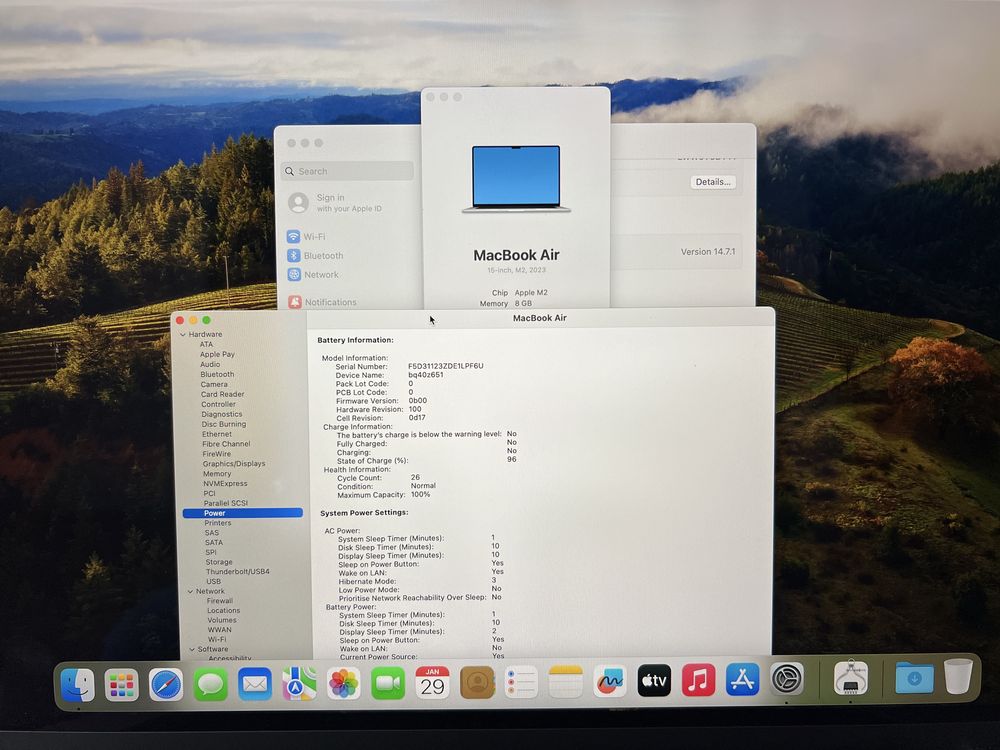Open Notes app in Dock
The width and height of the screenshot is (1000, 750).
566,681
